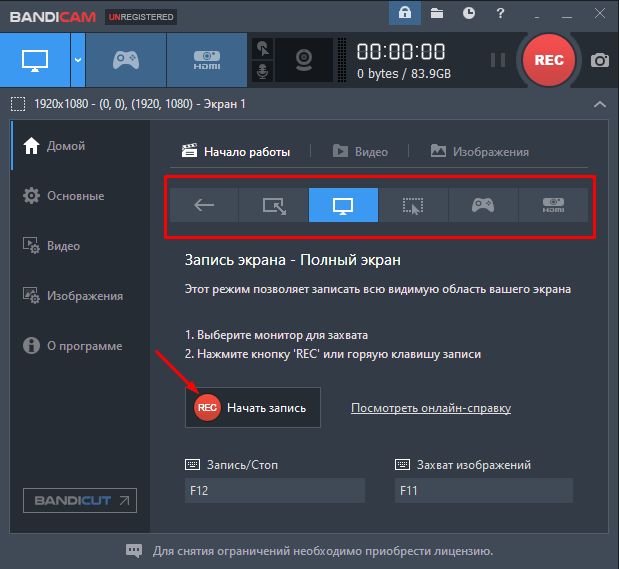
Task: Select rectangle on screen mode icon
Action: point(274,205)
